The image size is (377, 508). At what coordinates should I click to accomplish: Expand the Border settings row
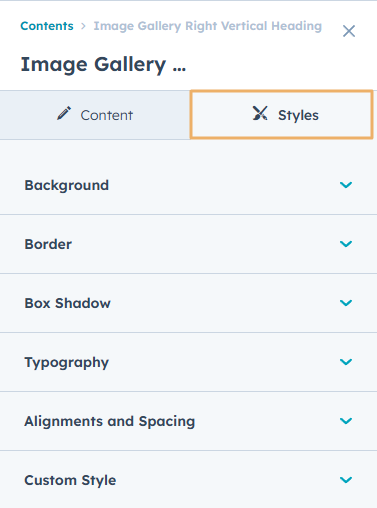(188, 244)
